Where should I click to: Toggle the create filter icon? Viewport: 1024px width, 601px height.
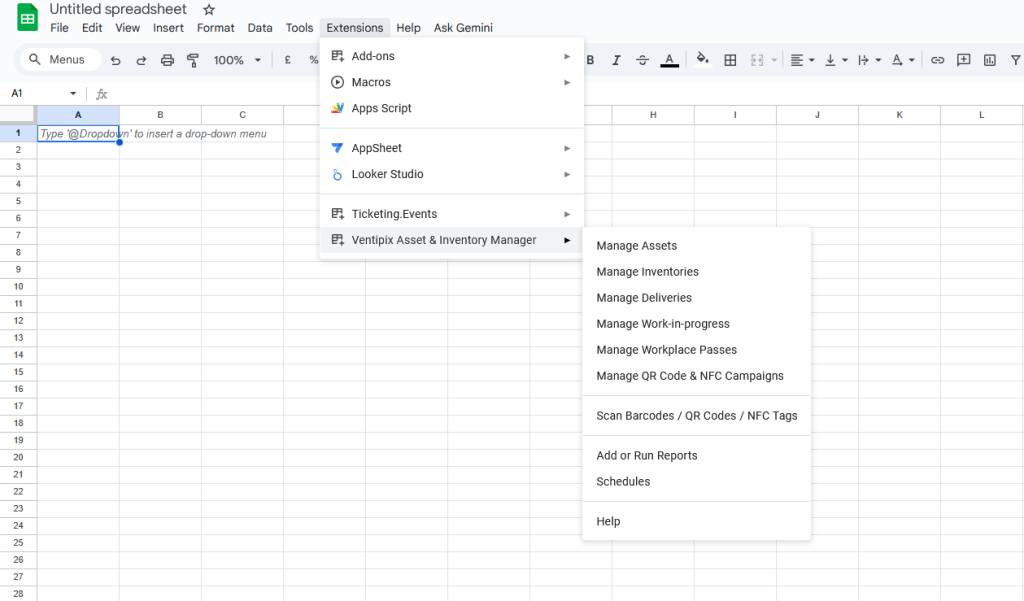[1015, 60]
